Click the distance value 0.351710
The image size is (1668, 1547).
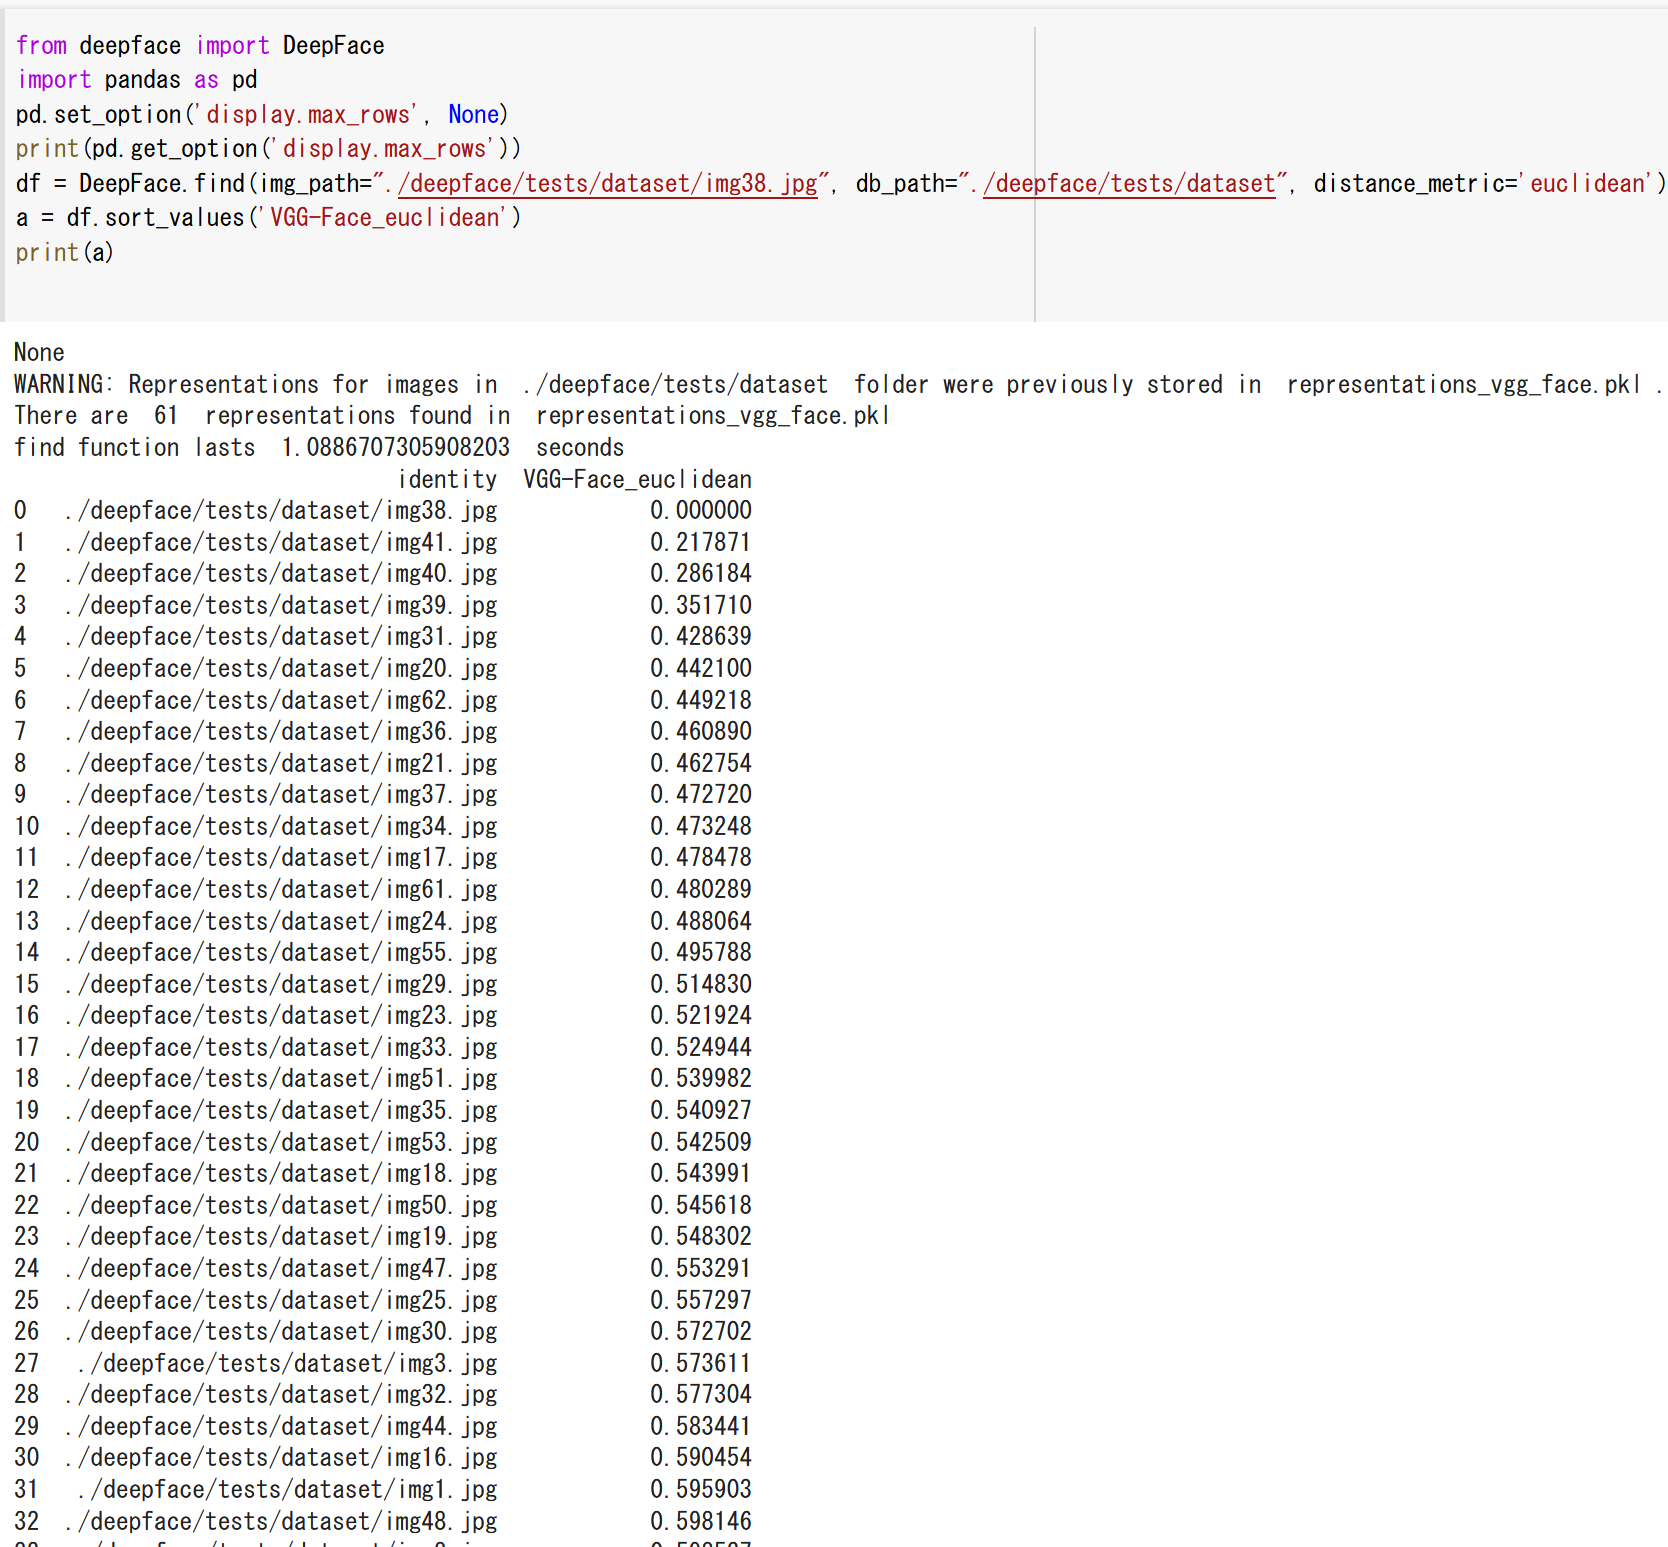(701, 606)
